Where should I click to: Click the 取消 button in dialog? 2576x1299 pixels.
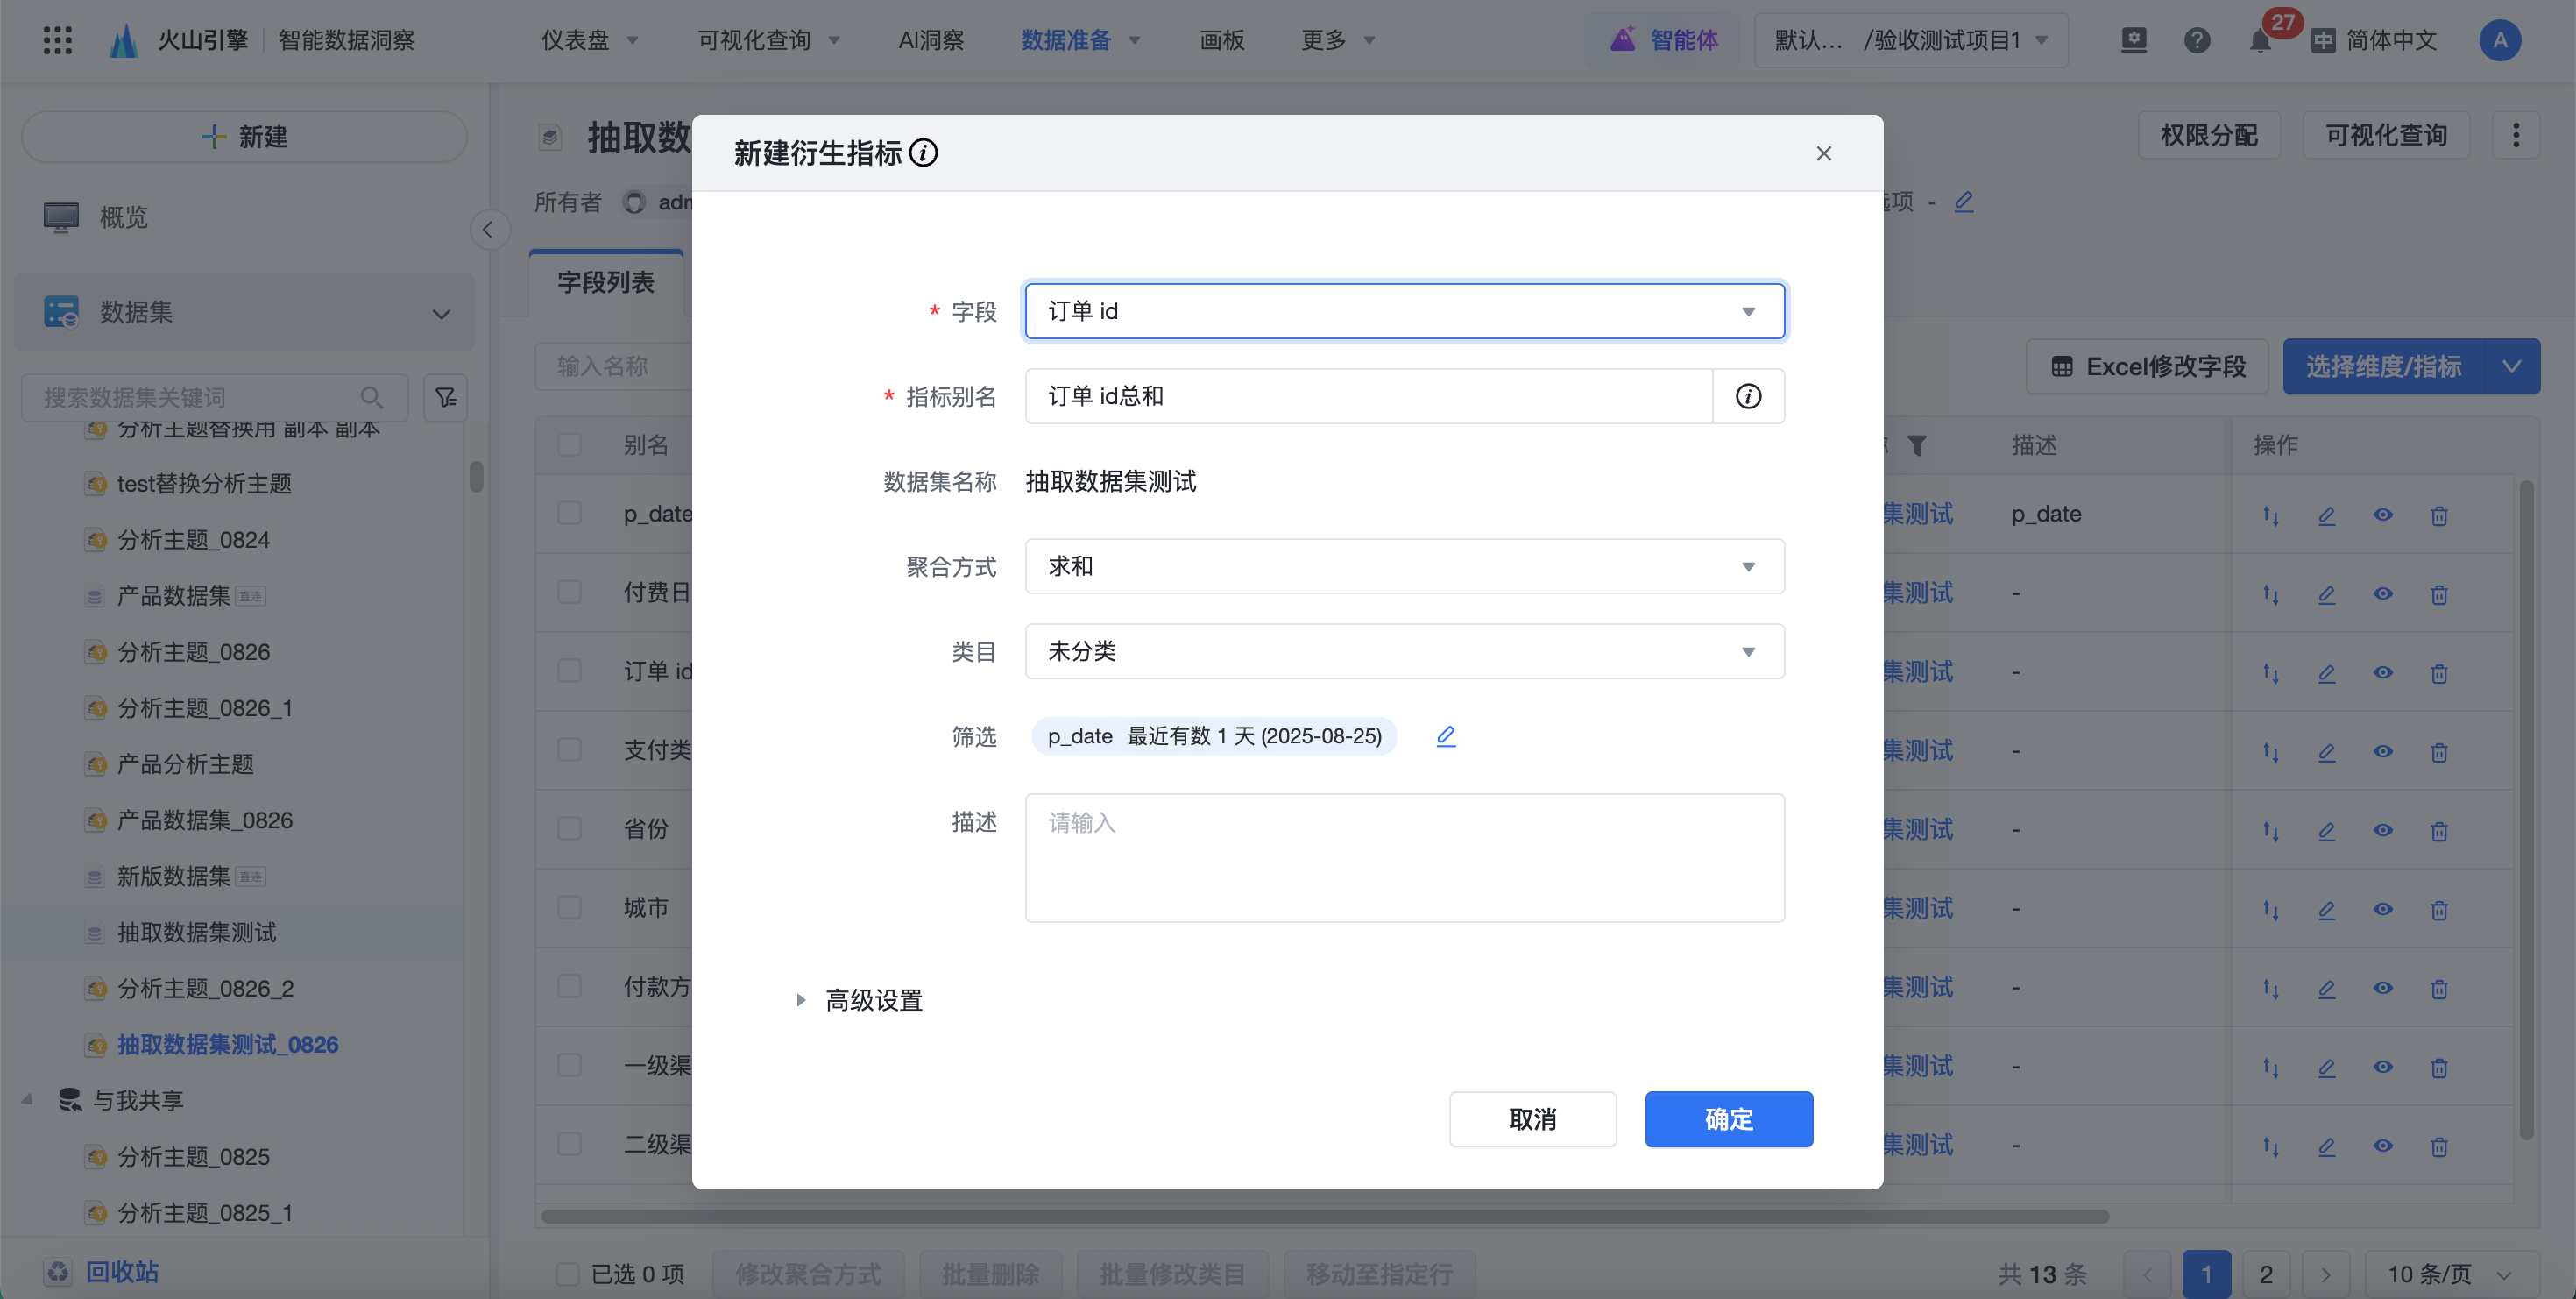tap(1531, 1119)
